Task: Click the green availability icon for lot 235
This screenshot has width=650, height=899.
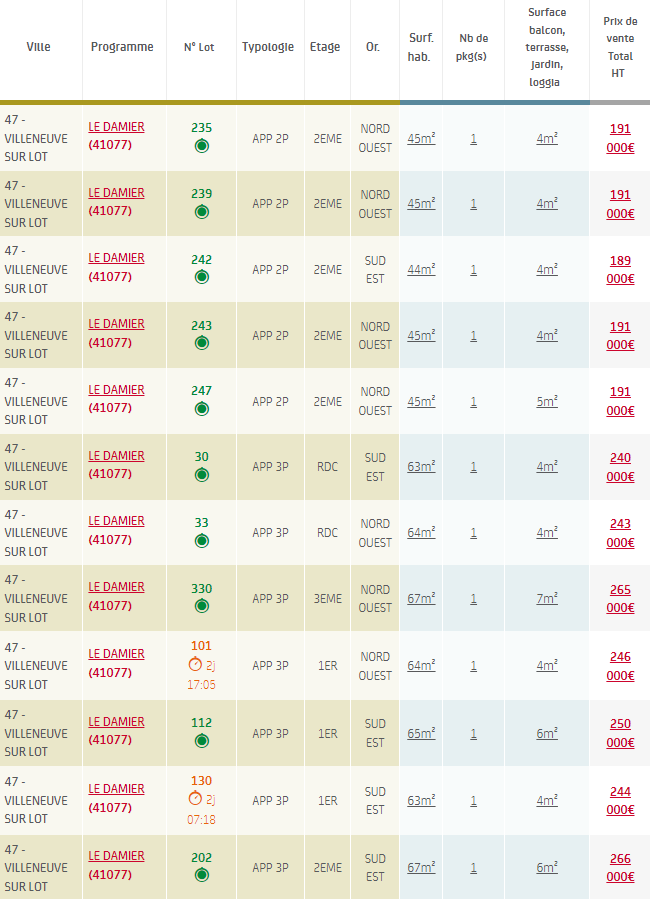Action: [x=201, y=146]
